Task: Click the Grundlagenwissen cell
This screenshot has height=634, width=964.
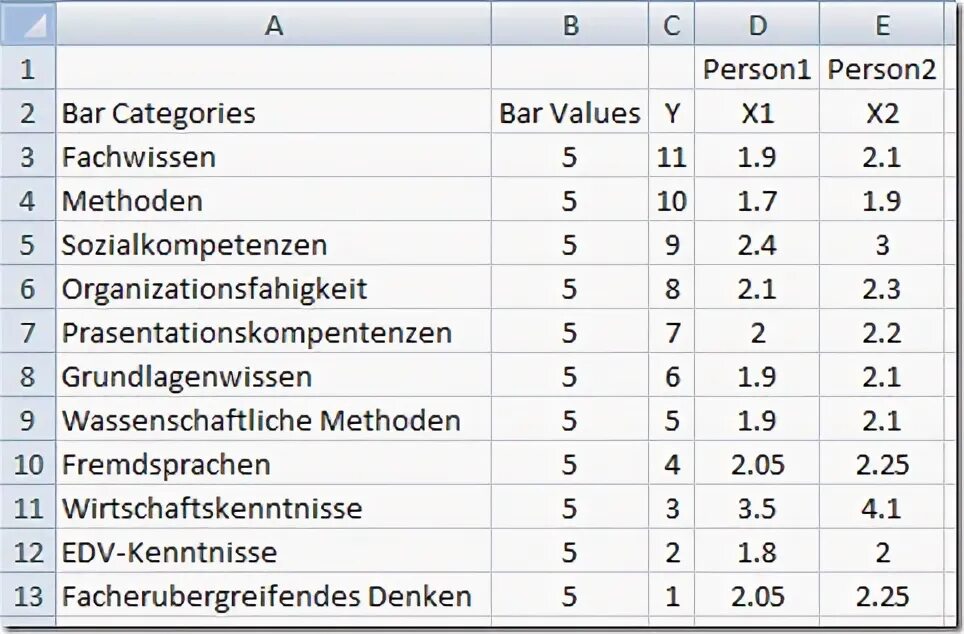Action: tap(274, 376)
